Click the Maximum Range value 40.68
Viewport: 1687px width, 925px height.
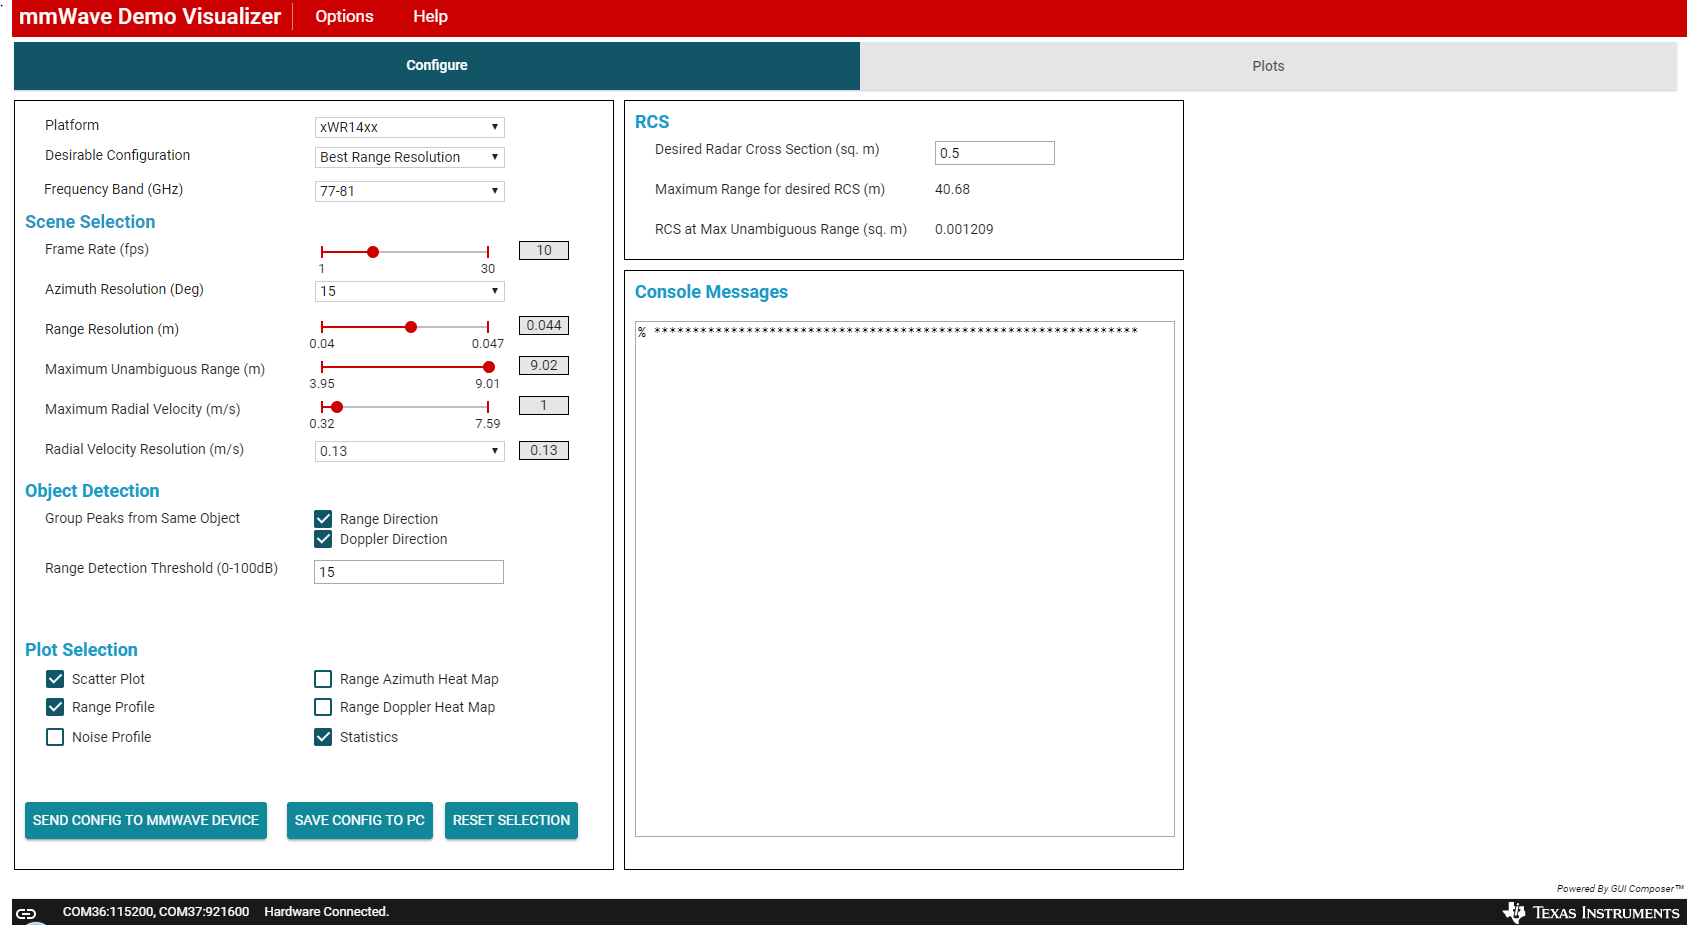click(952, 189)
